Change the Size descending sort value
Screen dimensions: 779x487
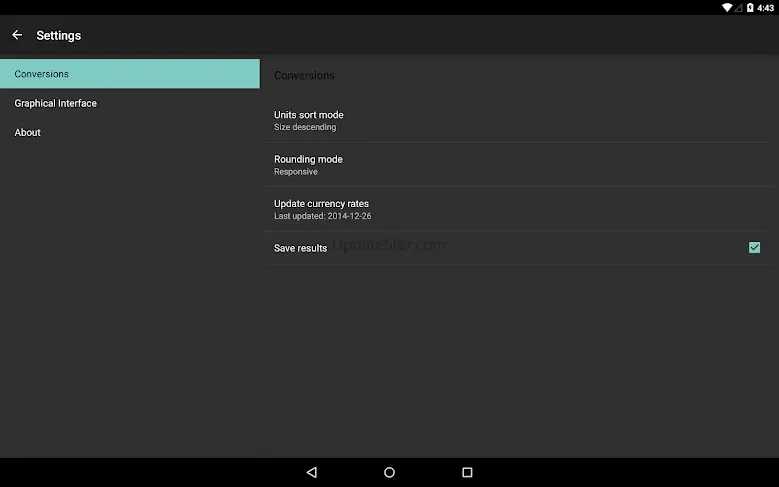(x=305, y=127)
